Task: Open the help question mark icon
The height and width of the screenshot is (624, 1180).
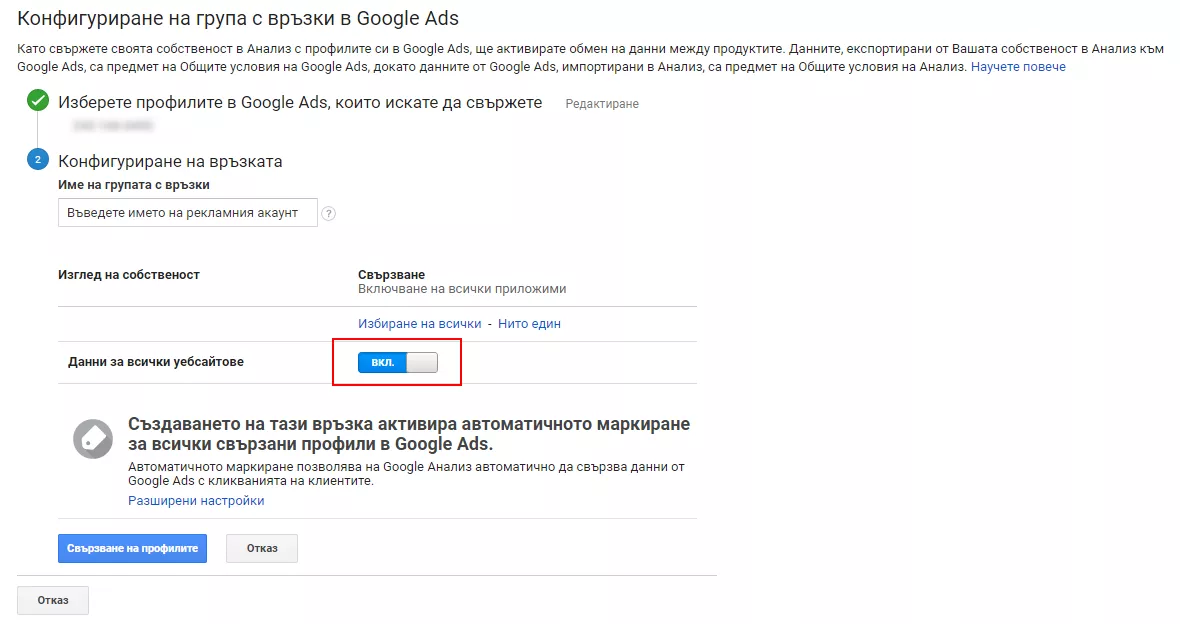Action: [x=328, y=214]
